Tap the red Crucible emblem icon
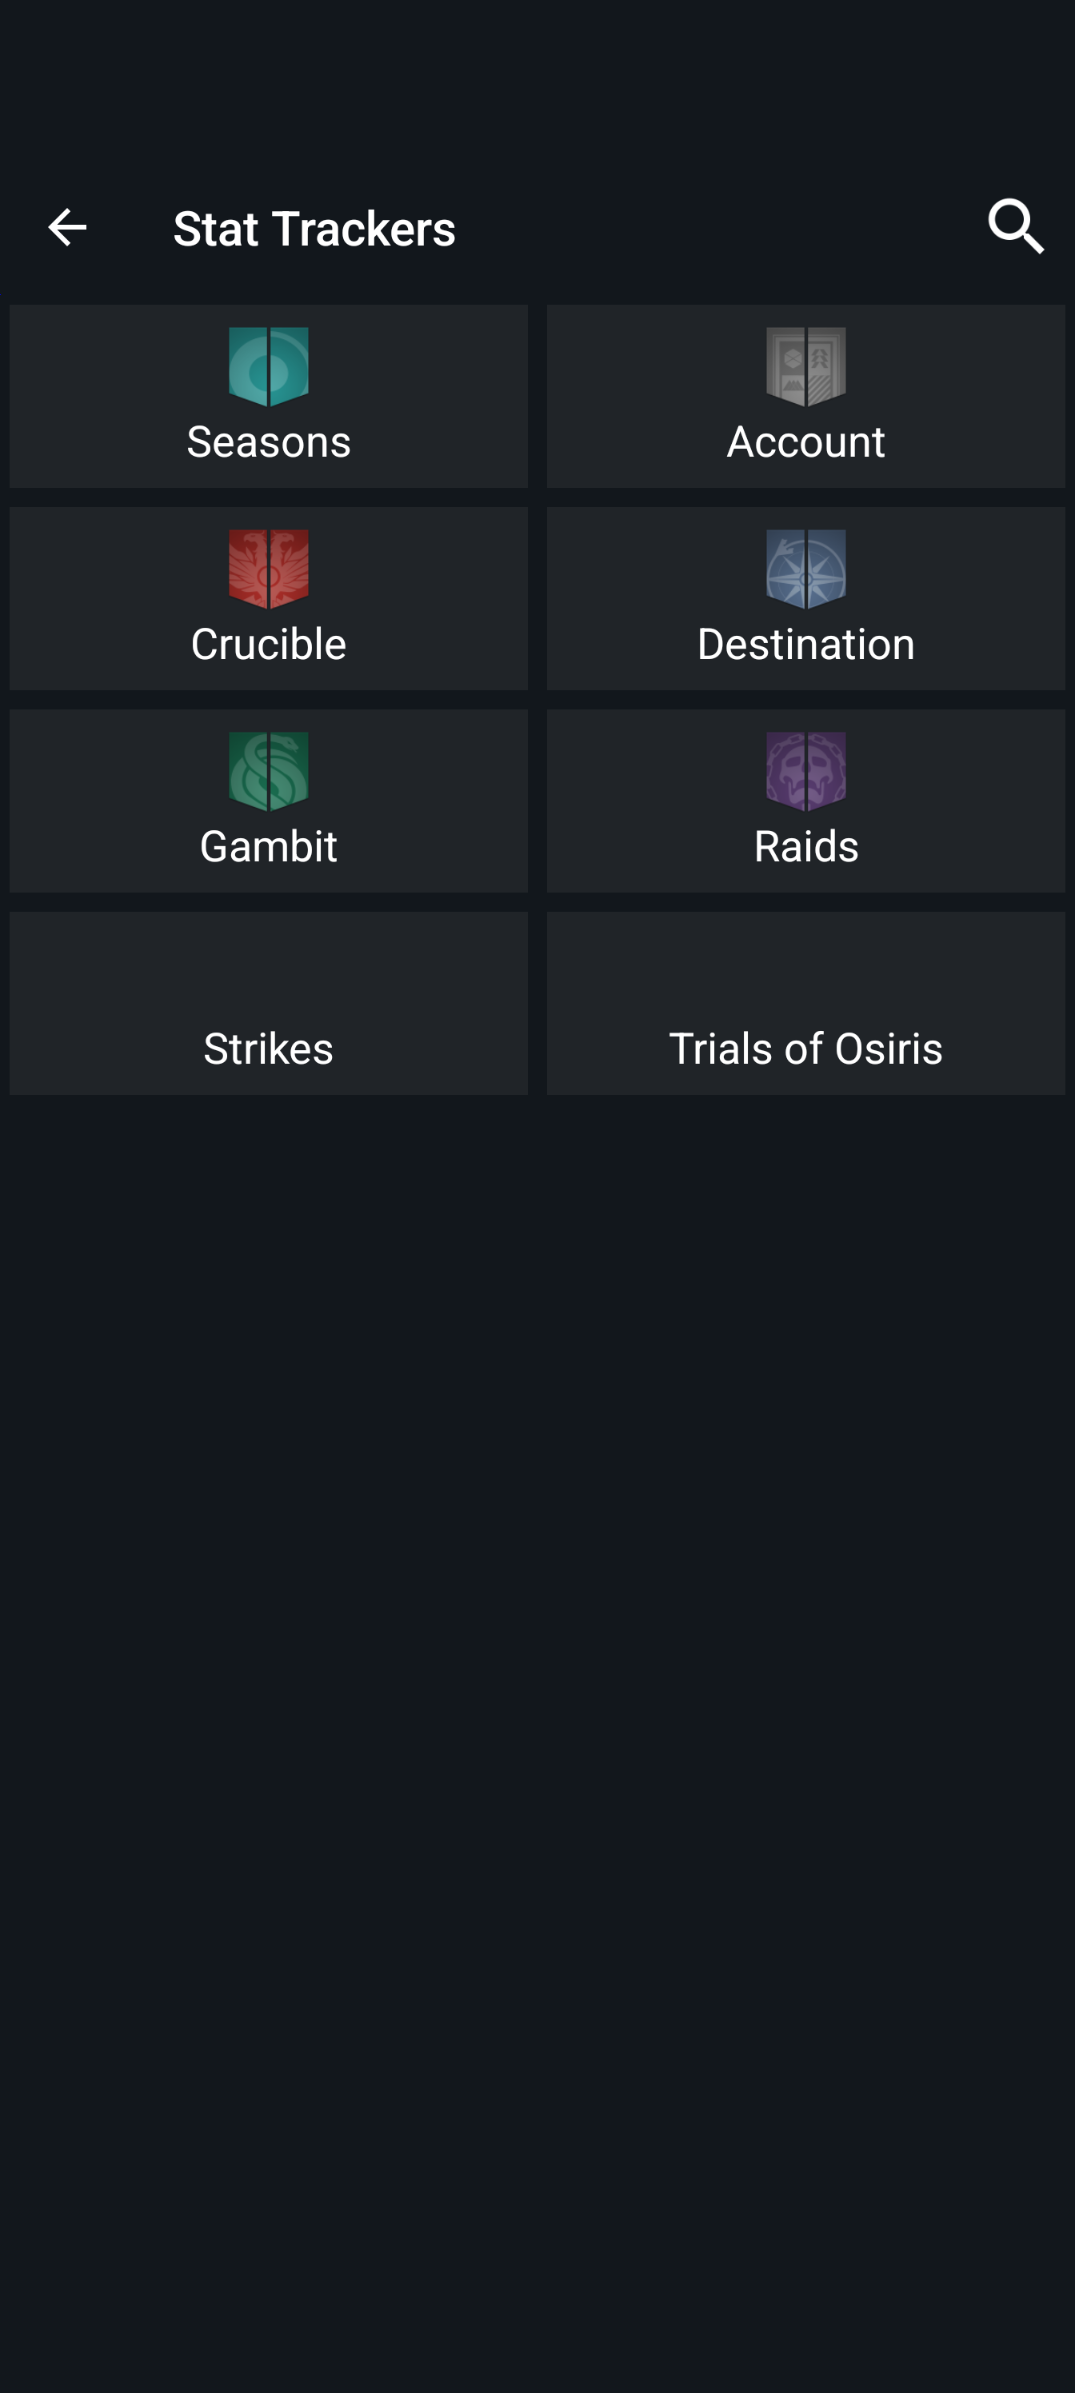Viewport: 1075px width, 2393px height. click(x=268, y=568)
